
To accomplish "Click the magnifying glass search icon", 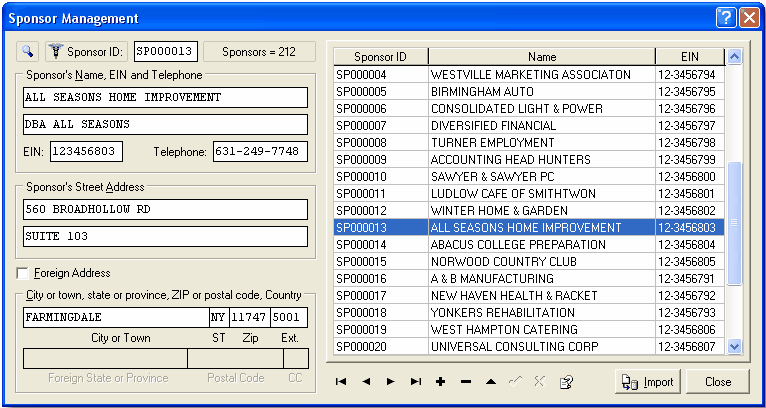I will [28, 51].
